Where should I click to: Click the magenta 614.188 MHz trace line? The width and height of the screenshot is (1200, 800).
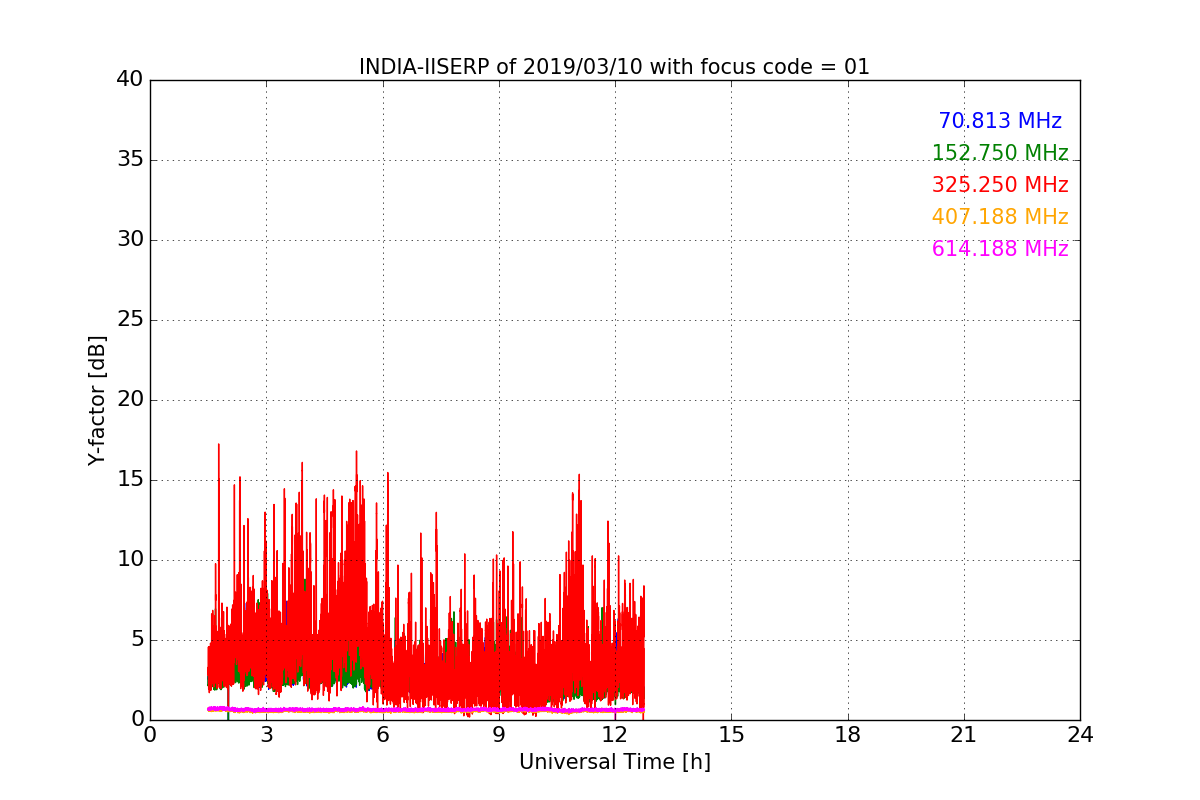425,709
